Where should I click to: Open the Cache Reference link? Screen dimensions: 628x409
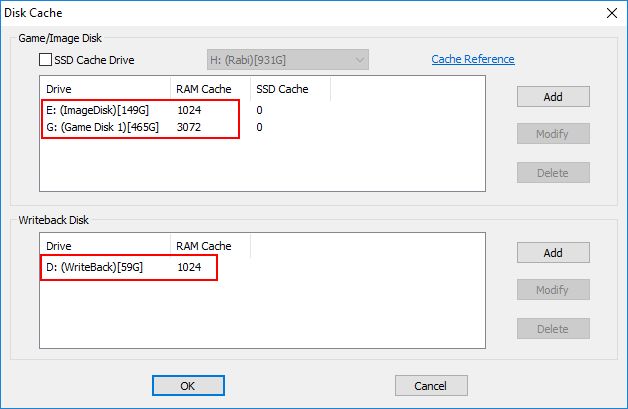point(473,59)
